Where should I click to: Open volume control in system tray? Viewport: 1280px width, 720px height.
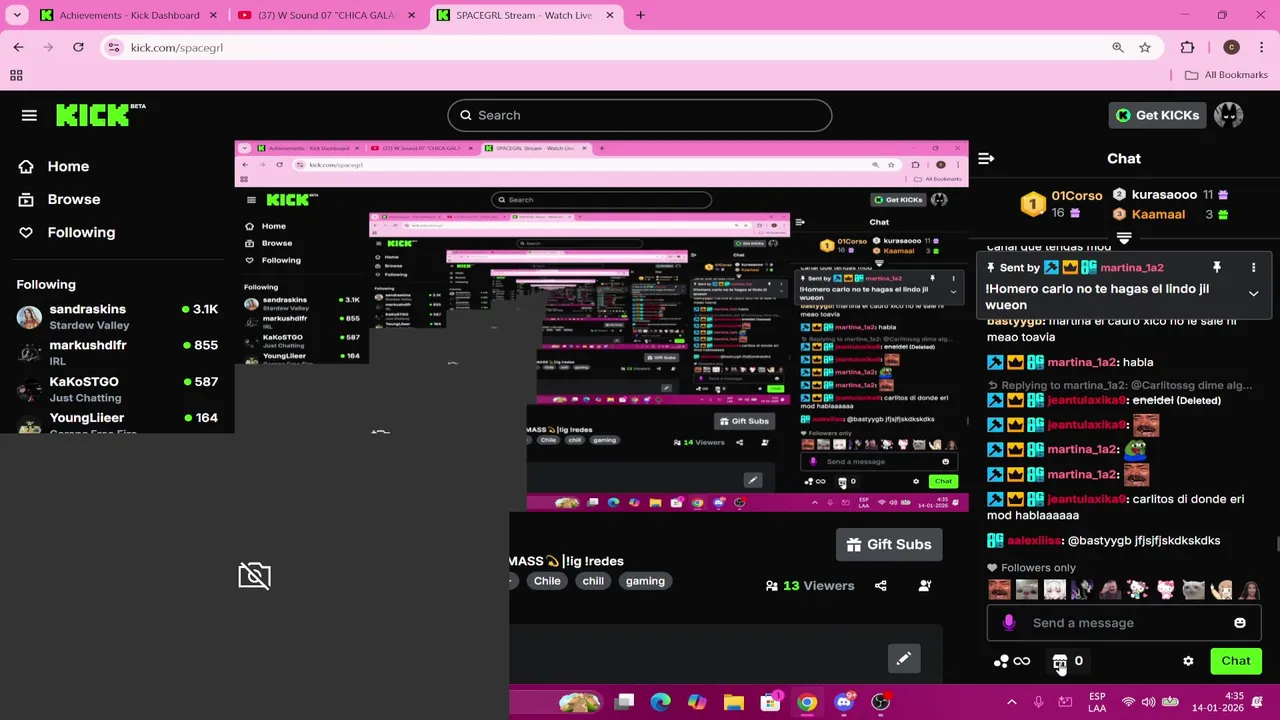[x=1148, y=702]
